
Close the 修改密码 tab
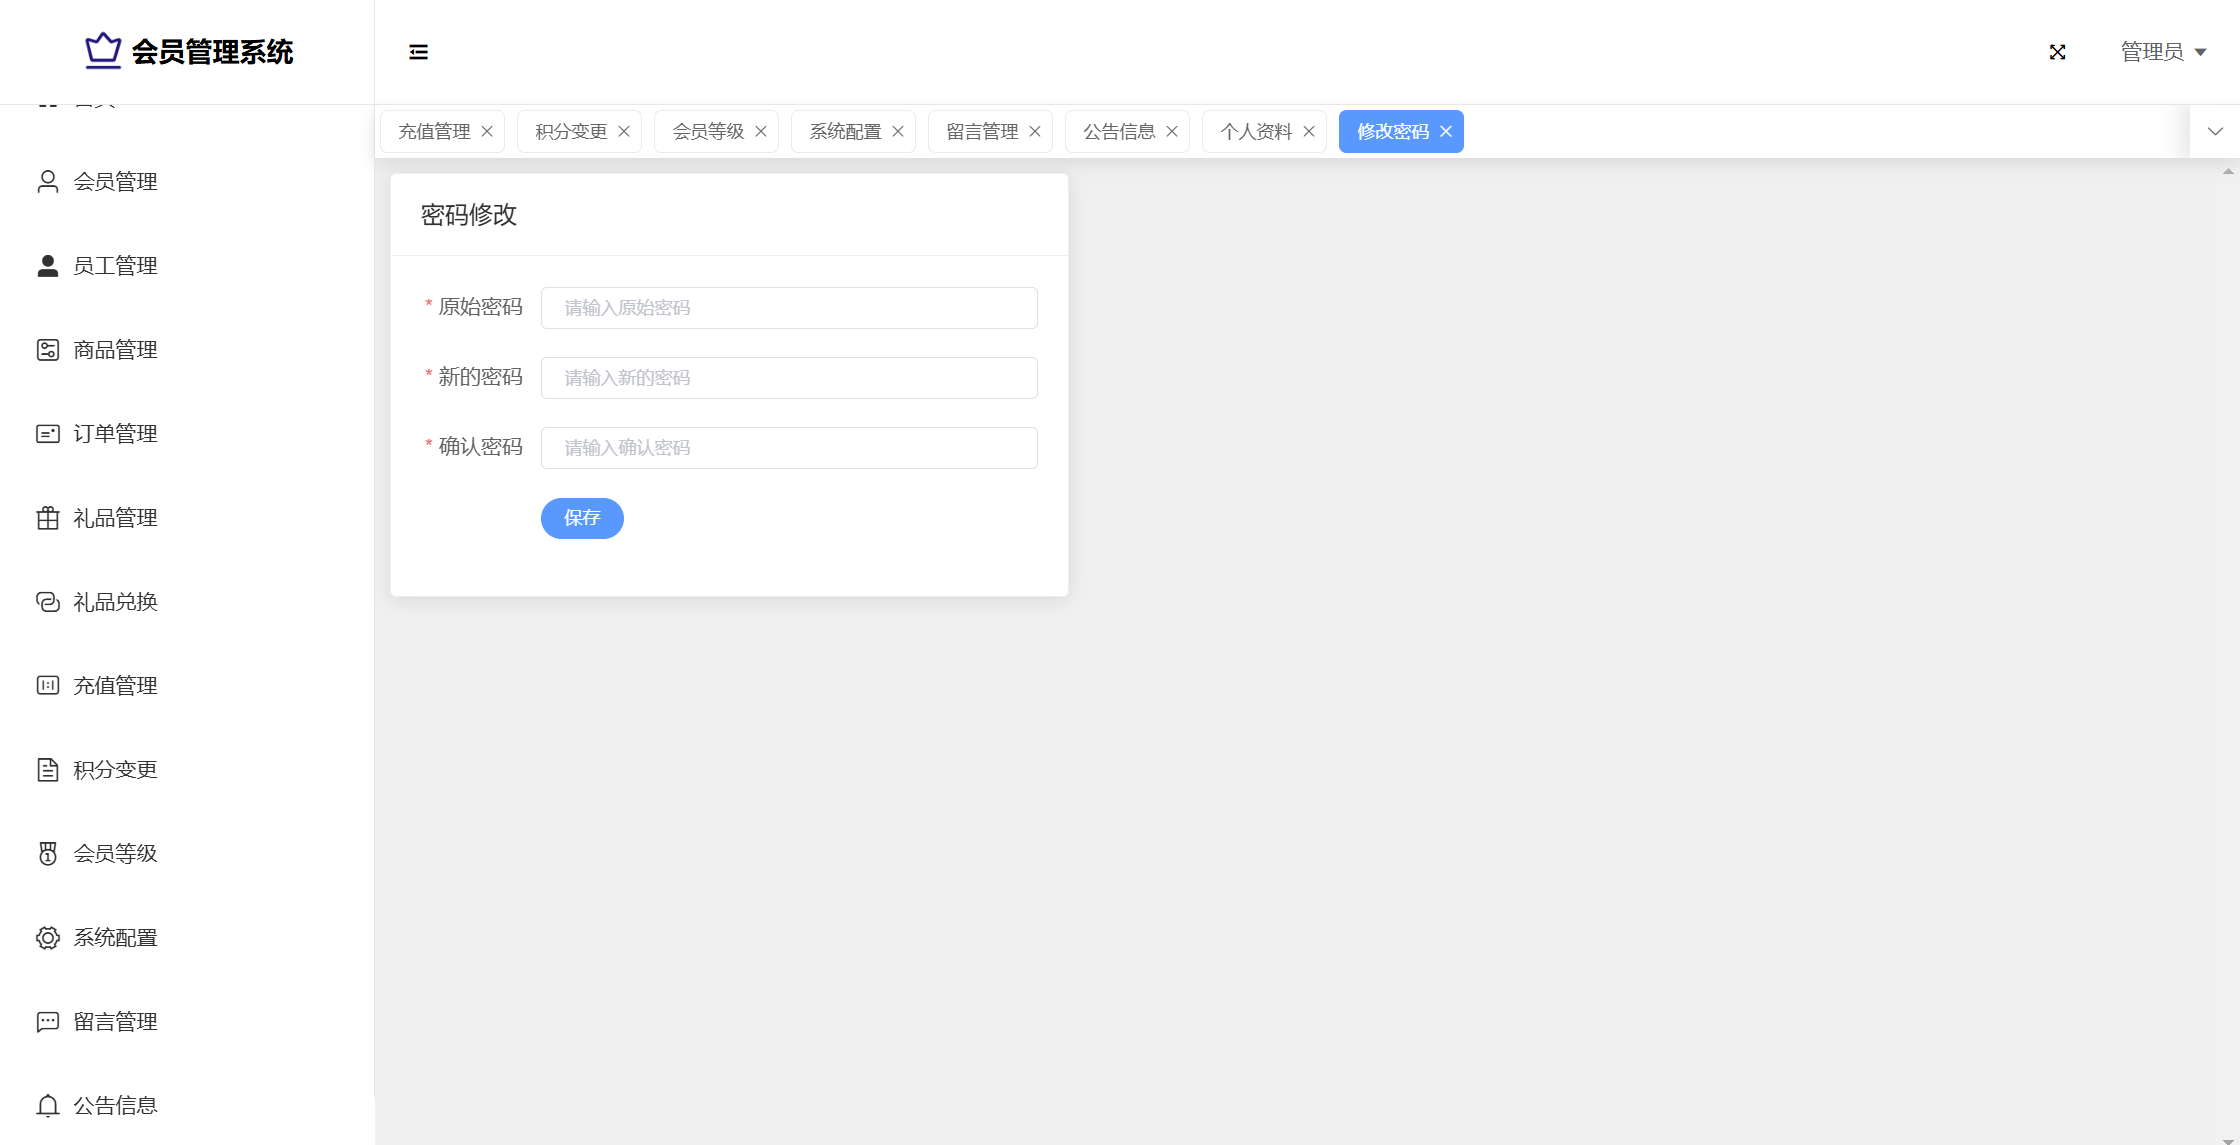pos(1445,132)
